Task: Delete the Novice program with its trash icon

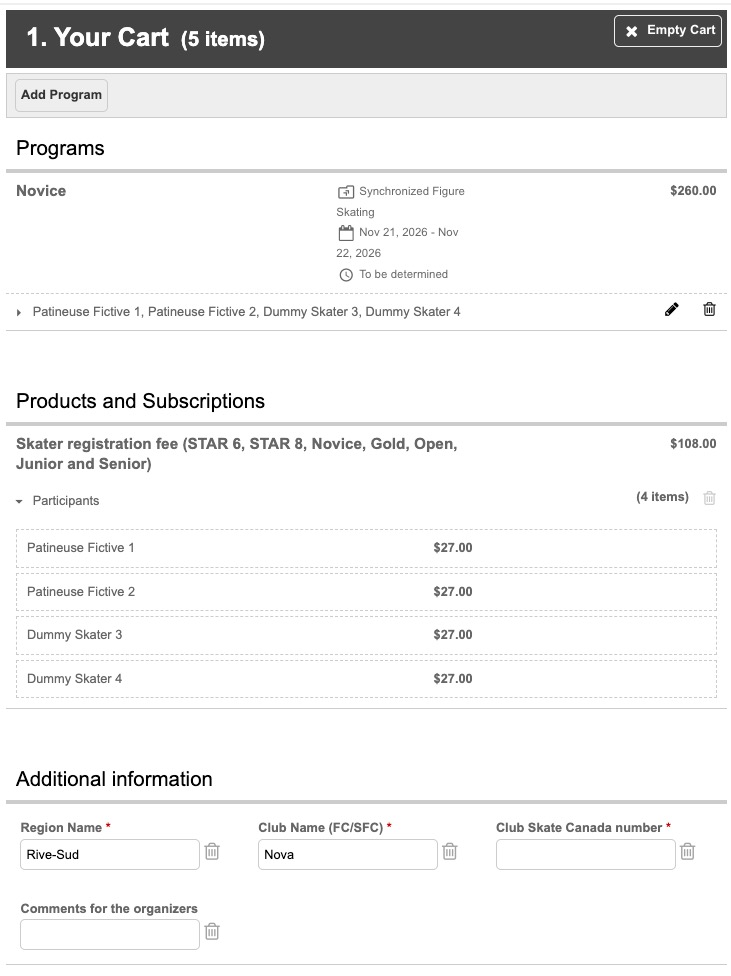Action: point(709,309)
